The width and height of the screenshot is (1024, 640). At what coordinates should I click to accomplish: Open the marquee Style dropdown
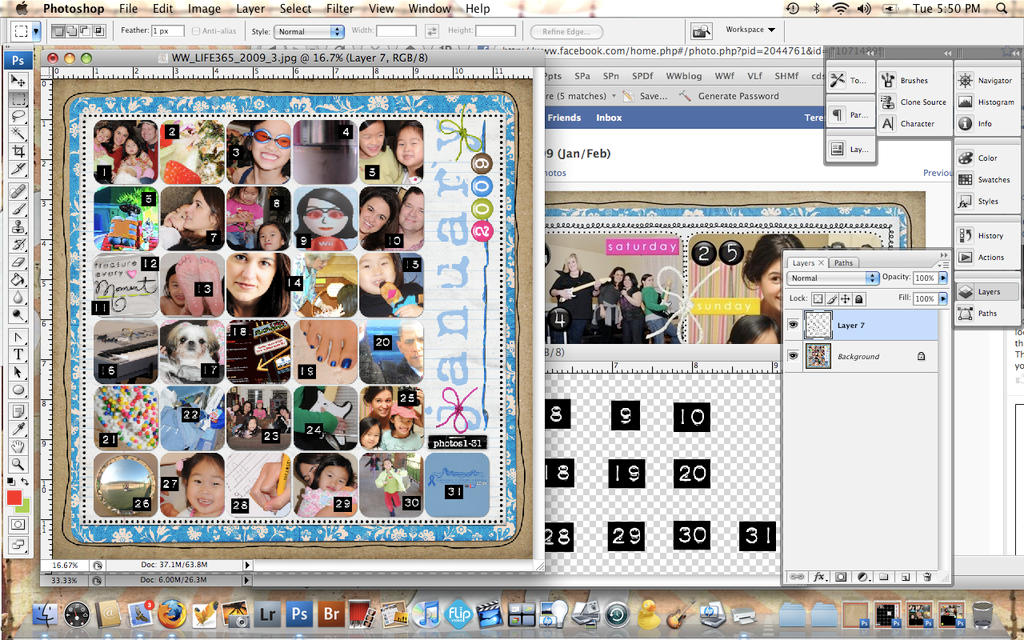pyautogui.click(x=309, y=31)
